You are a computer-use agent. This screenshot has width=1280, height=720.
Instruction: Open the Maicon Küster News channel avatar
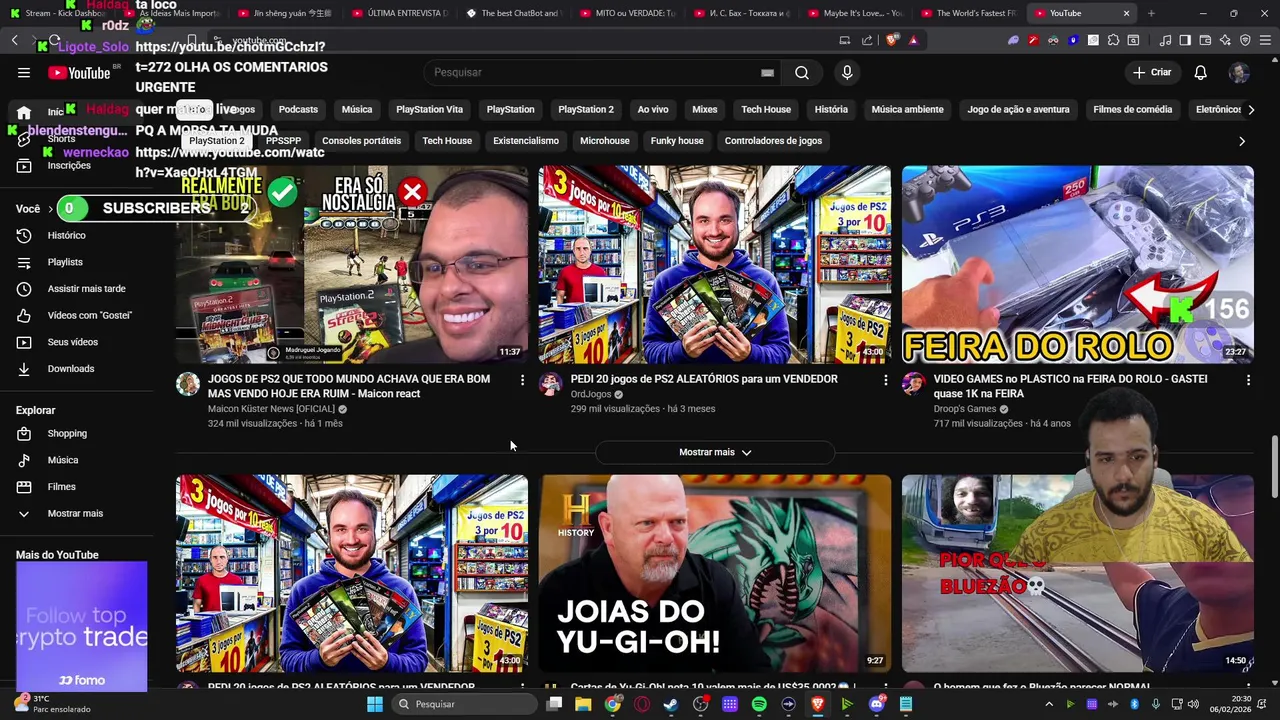(188, 385)
